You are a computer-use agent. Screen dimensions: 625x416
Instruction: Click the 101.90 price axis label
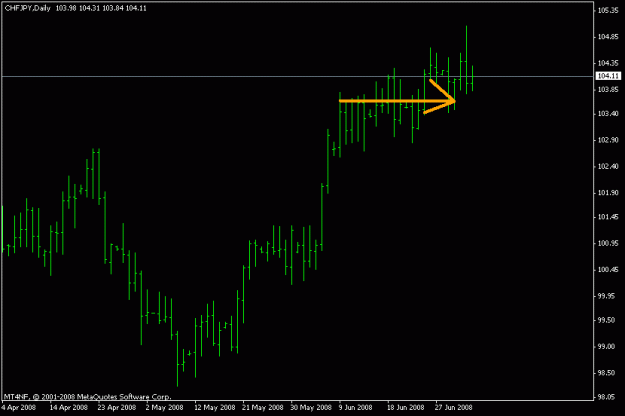[608, 192]
